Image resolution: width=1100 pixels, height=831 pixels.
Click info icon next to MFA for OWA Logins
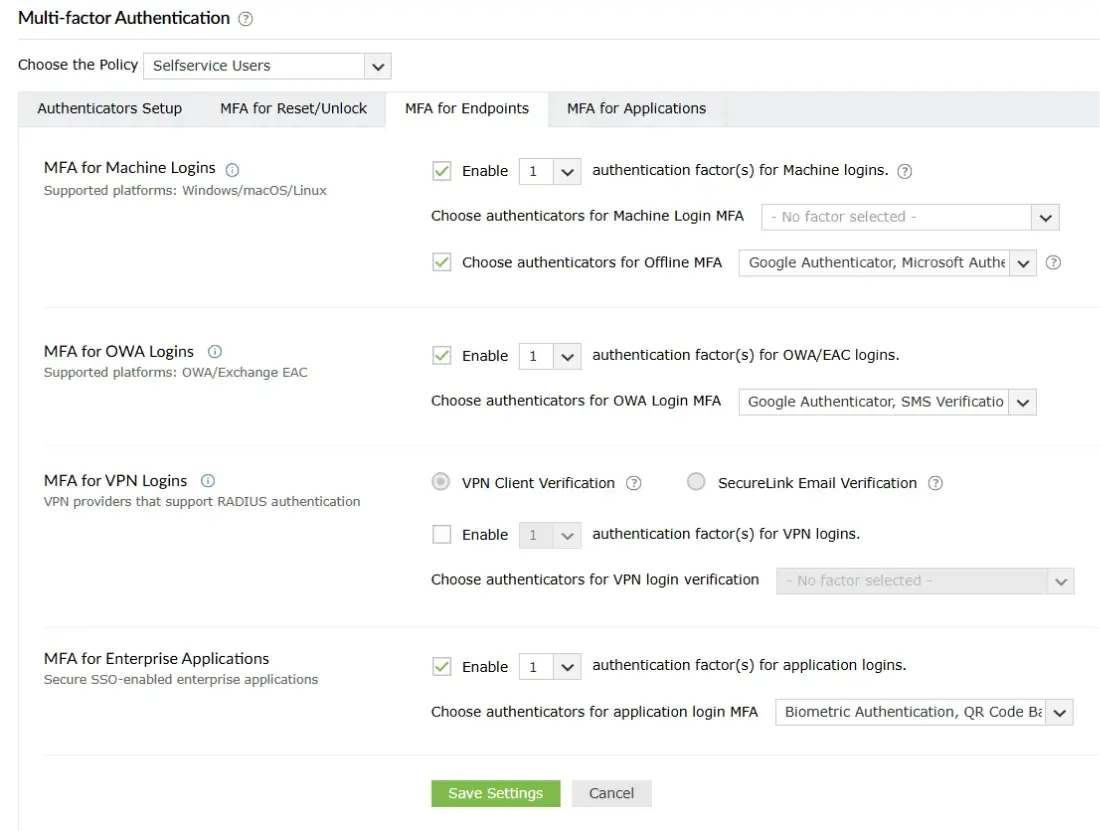215,352
